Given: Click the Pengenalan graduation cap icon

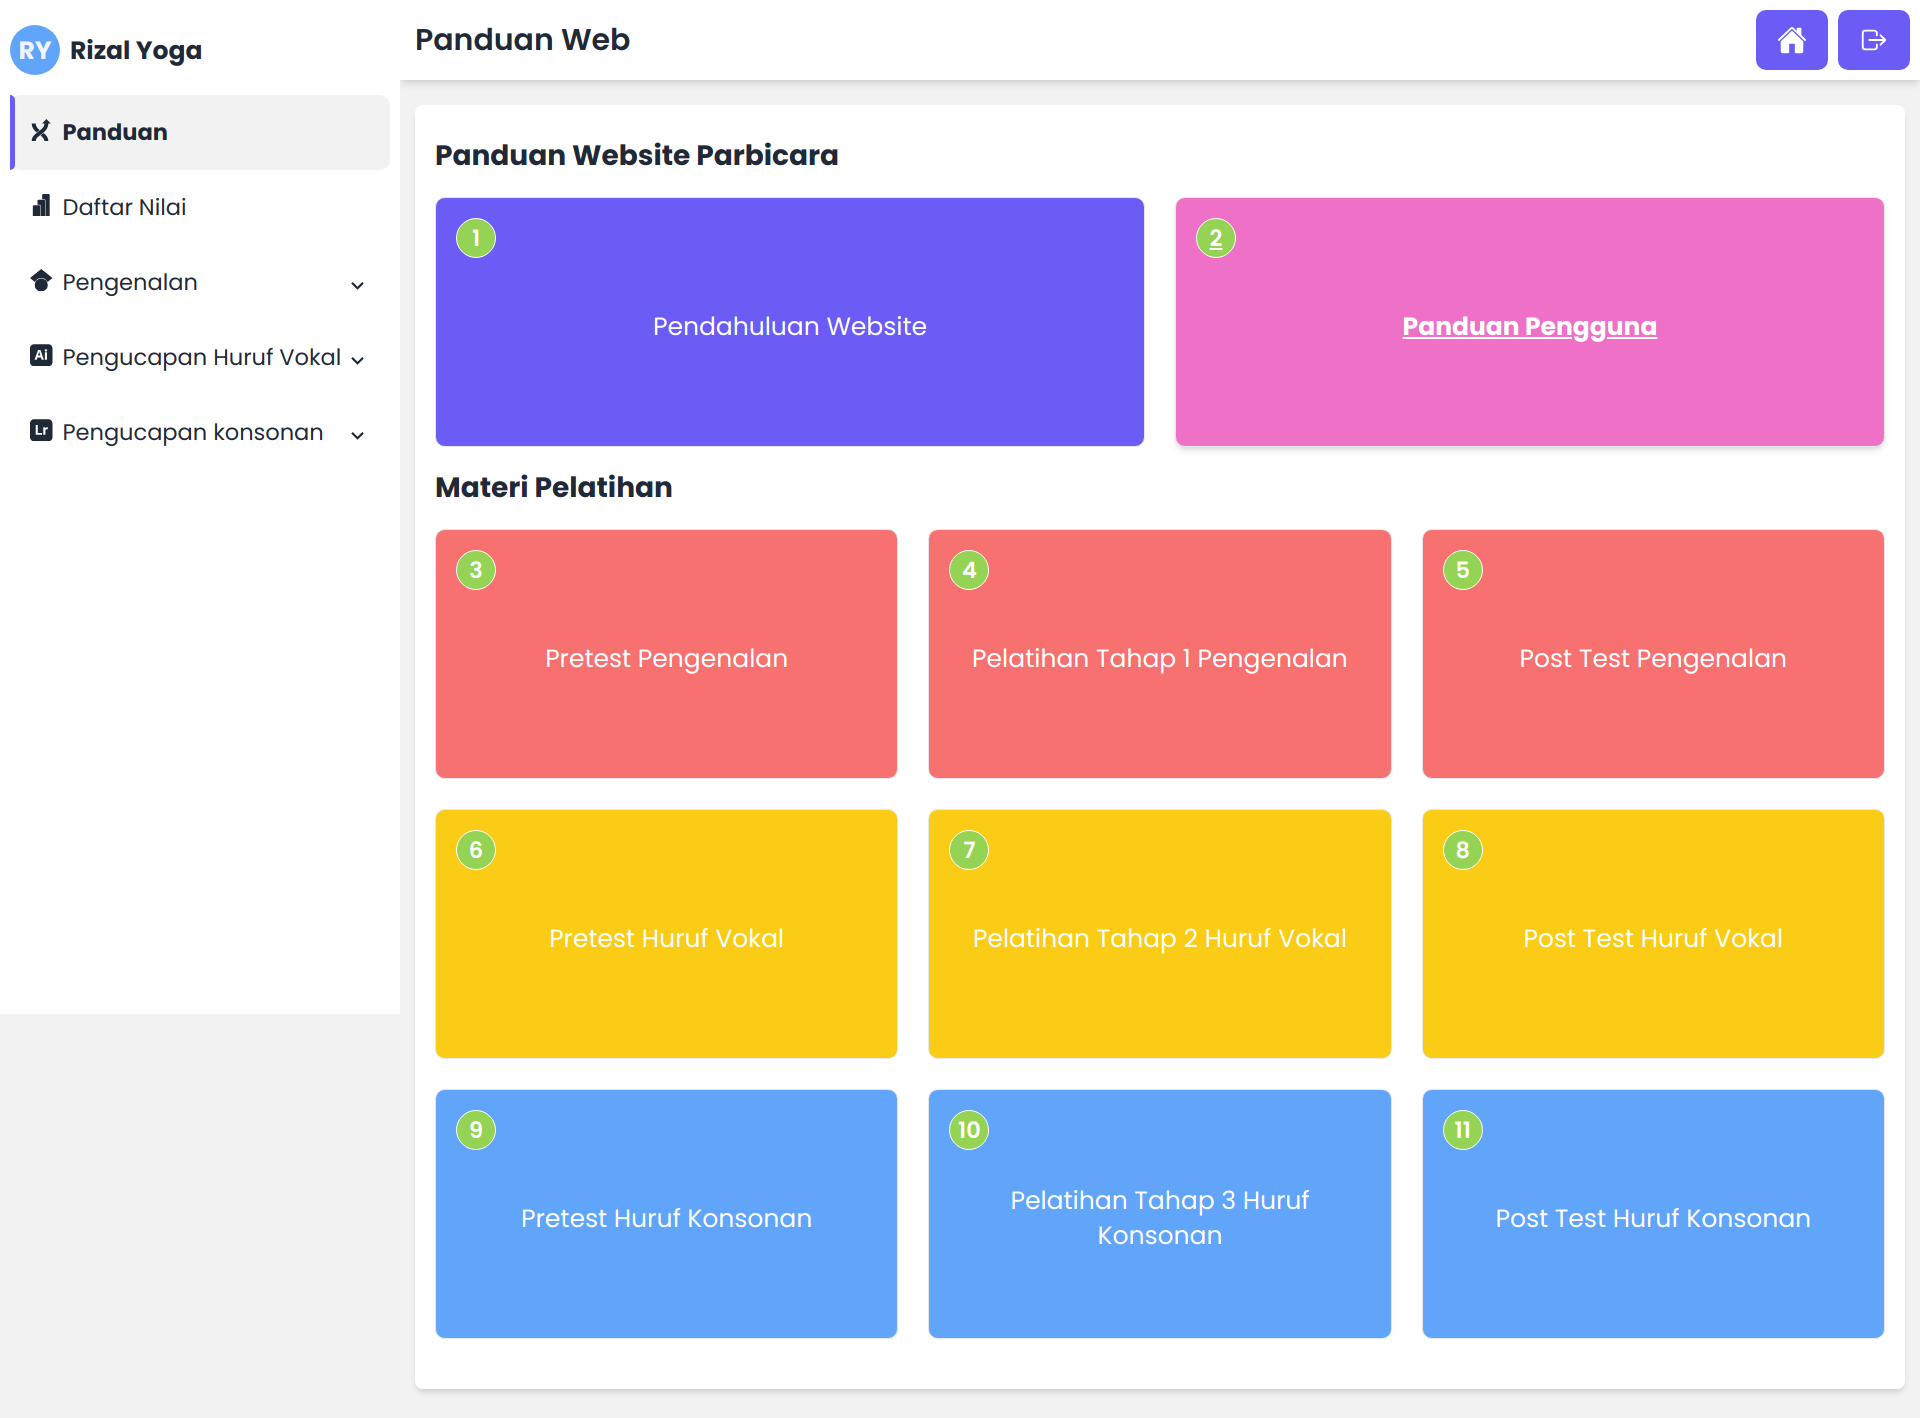Looking at the screenshot, I should tap(41, 281).
